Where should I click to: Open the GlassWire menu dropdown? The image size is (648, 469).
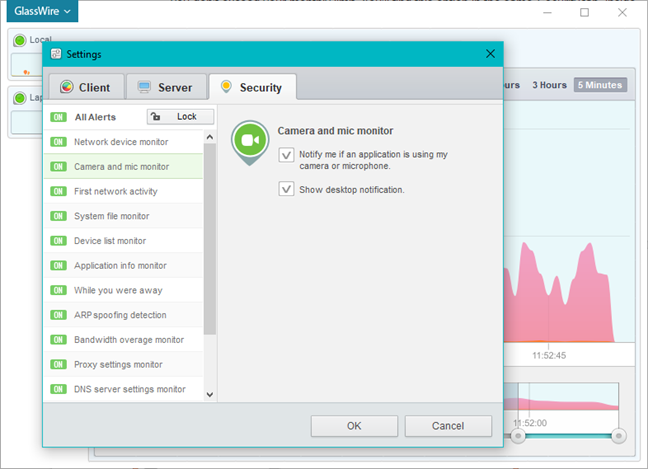42,11
